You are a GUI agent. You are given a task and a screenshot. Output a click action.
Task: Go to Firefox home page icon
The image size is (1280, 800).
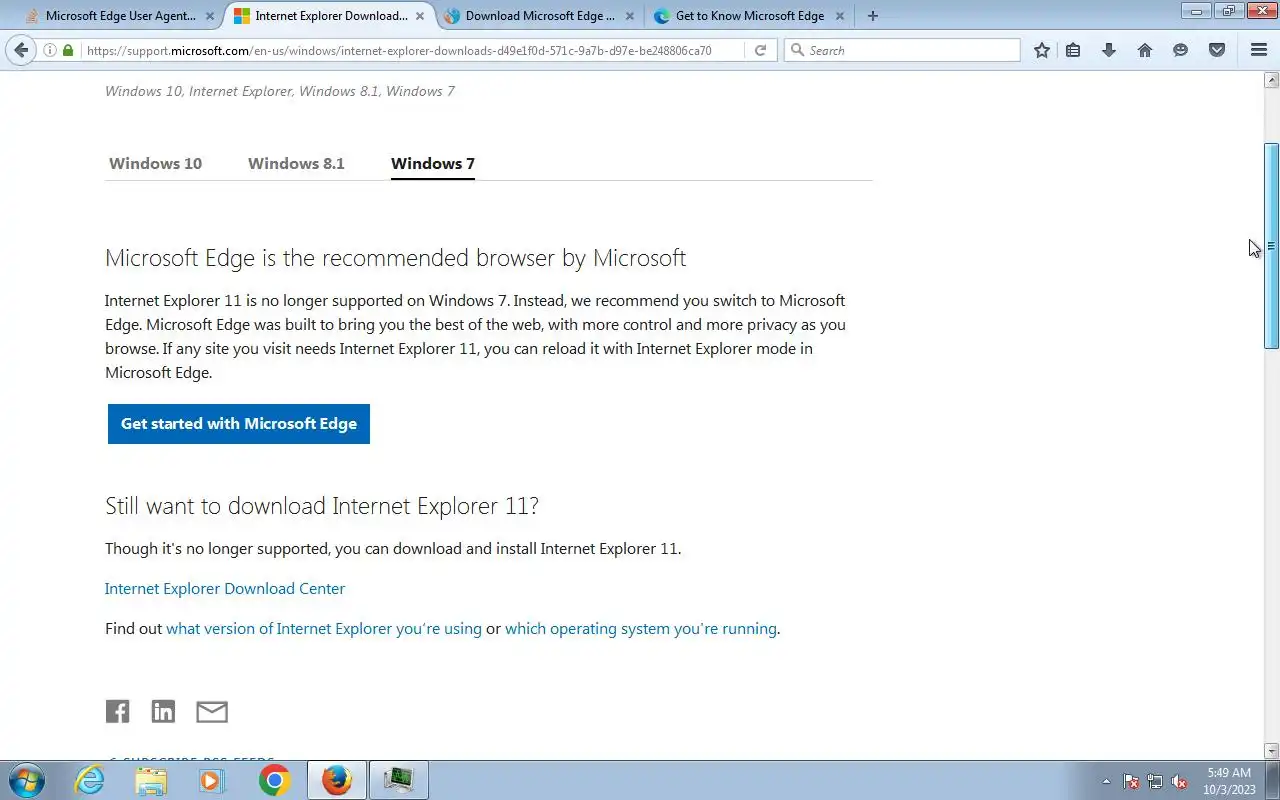click(x=1145, y=50)
